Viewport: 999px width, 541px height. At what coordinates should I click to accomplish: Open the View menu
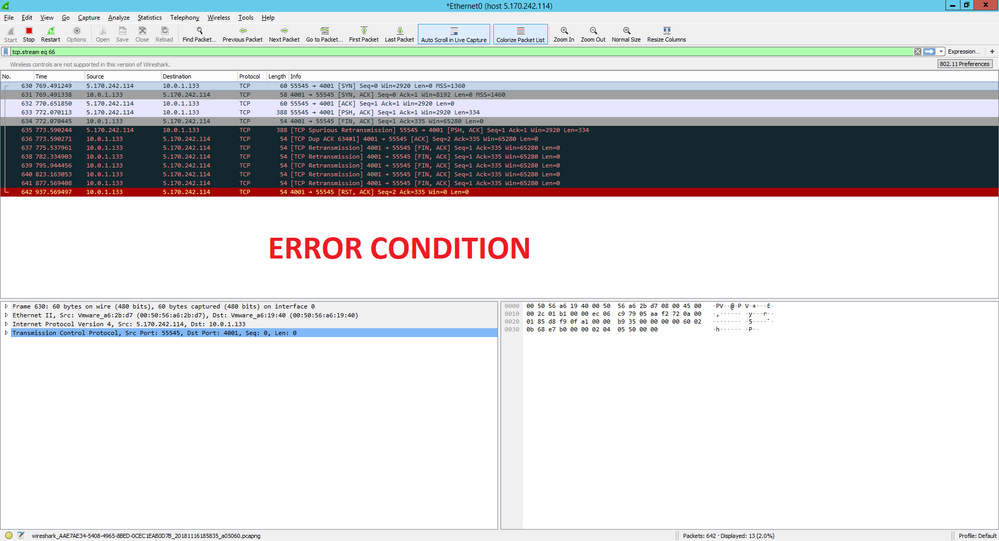pyautogui.click(x=47, y=18)
